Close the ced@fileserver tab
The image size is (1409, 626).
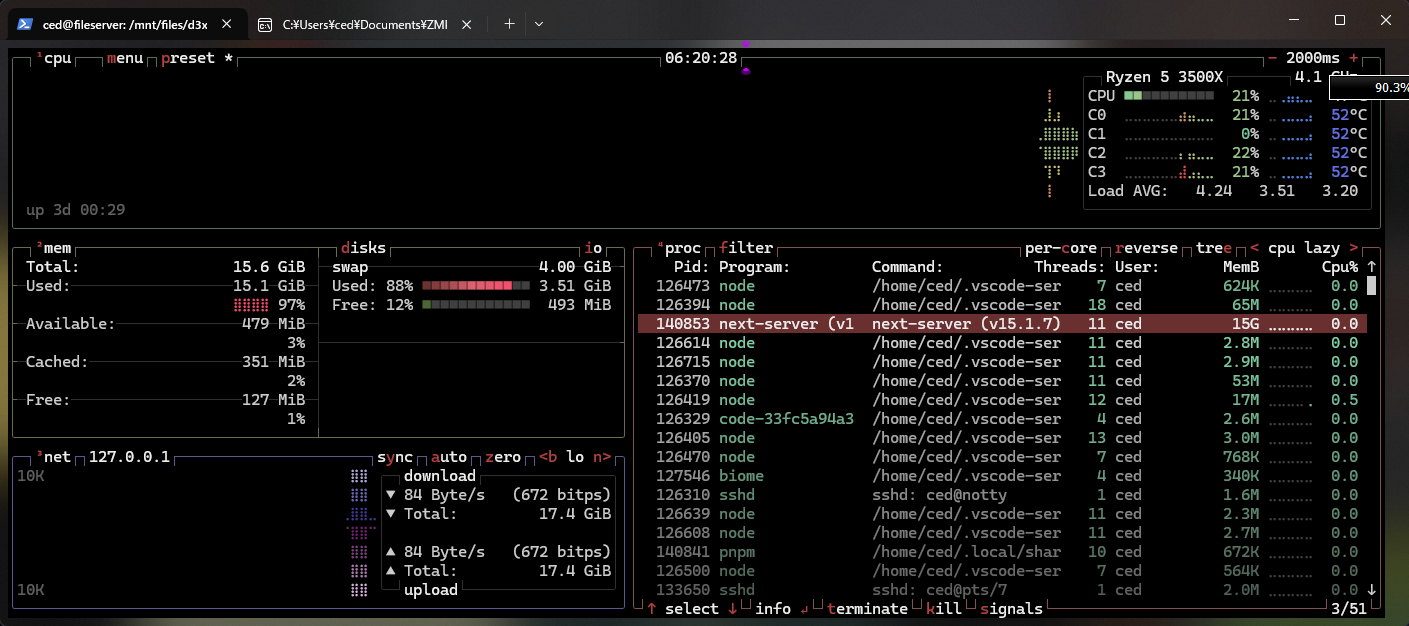coord(228,24)
